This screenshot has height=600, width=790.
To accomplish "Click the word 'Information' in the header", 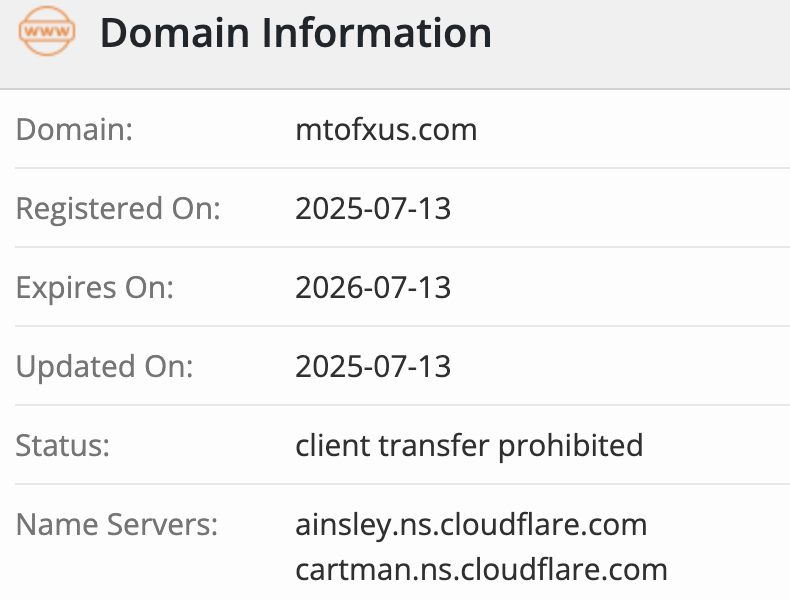I will pos(377,33).
